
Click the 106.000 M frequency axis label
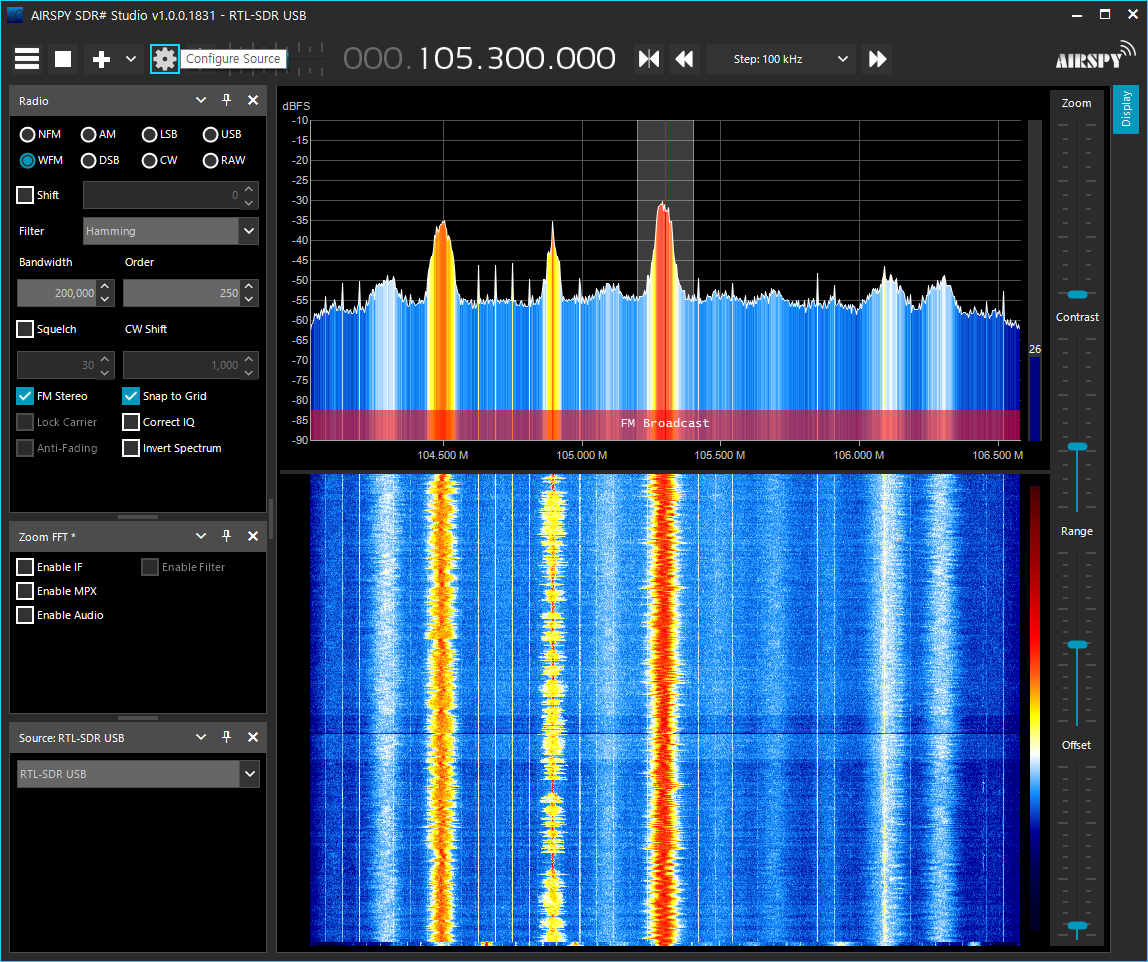pos(859,455)
